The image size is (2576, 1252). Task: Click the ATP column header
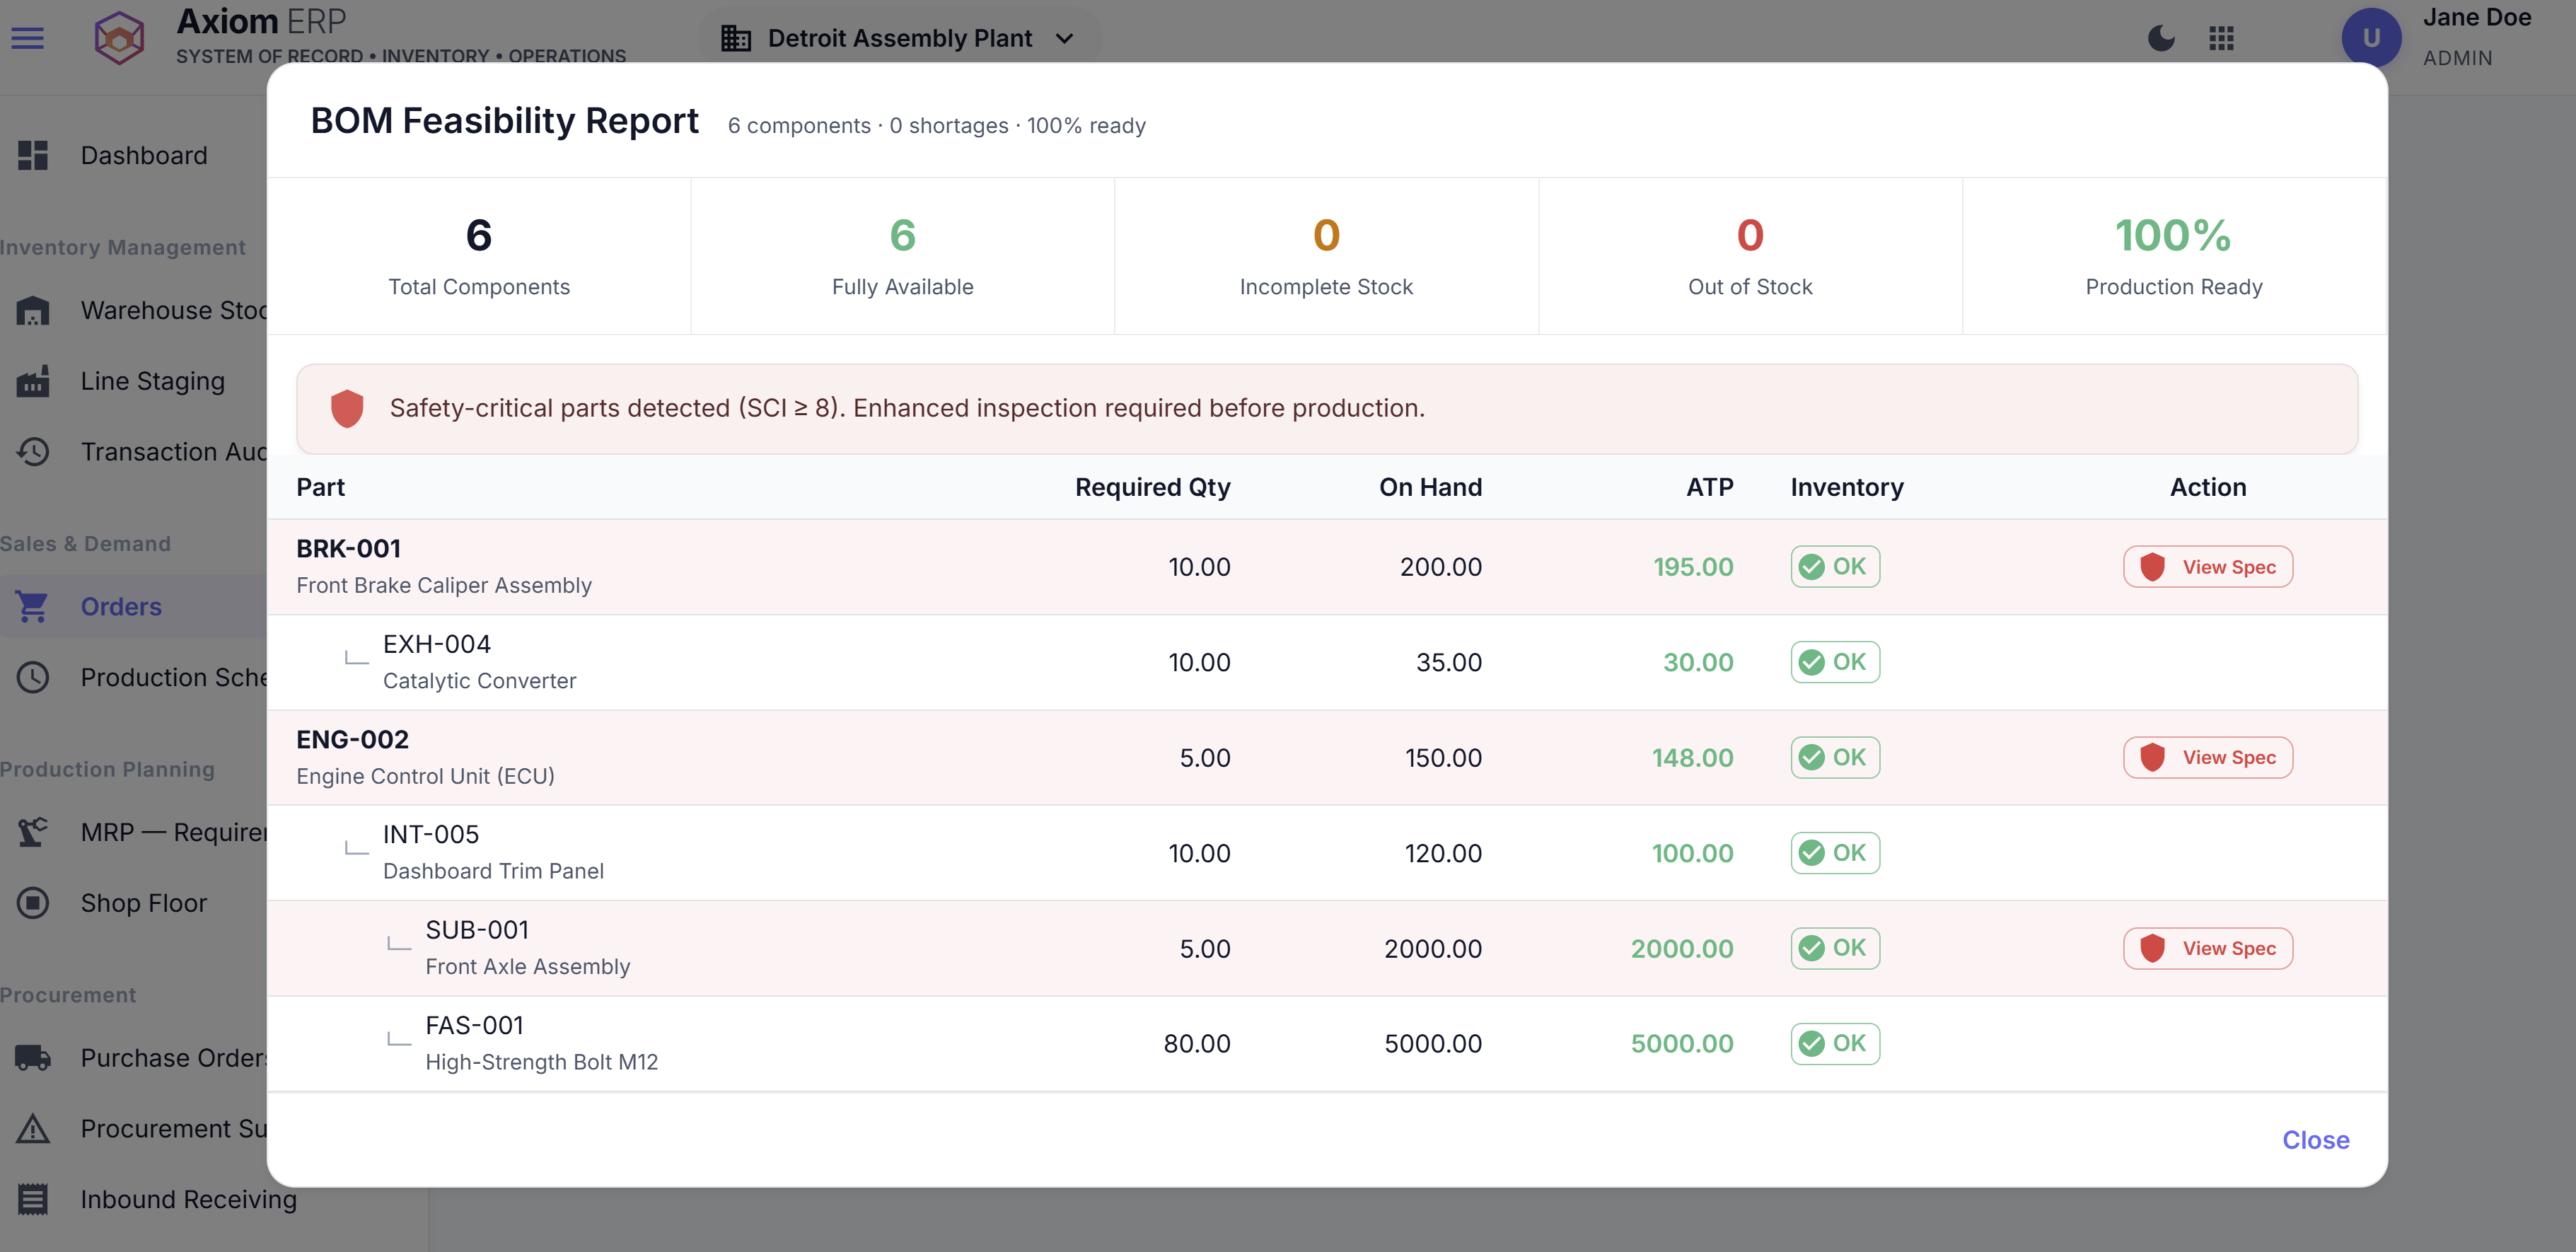[x=1709, y=487]
